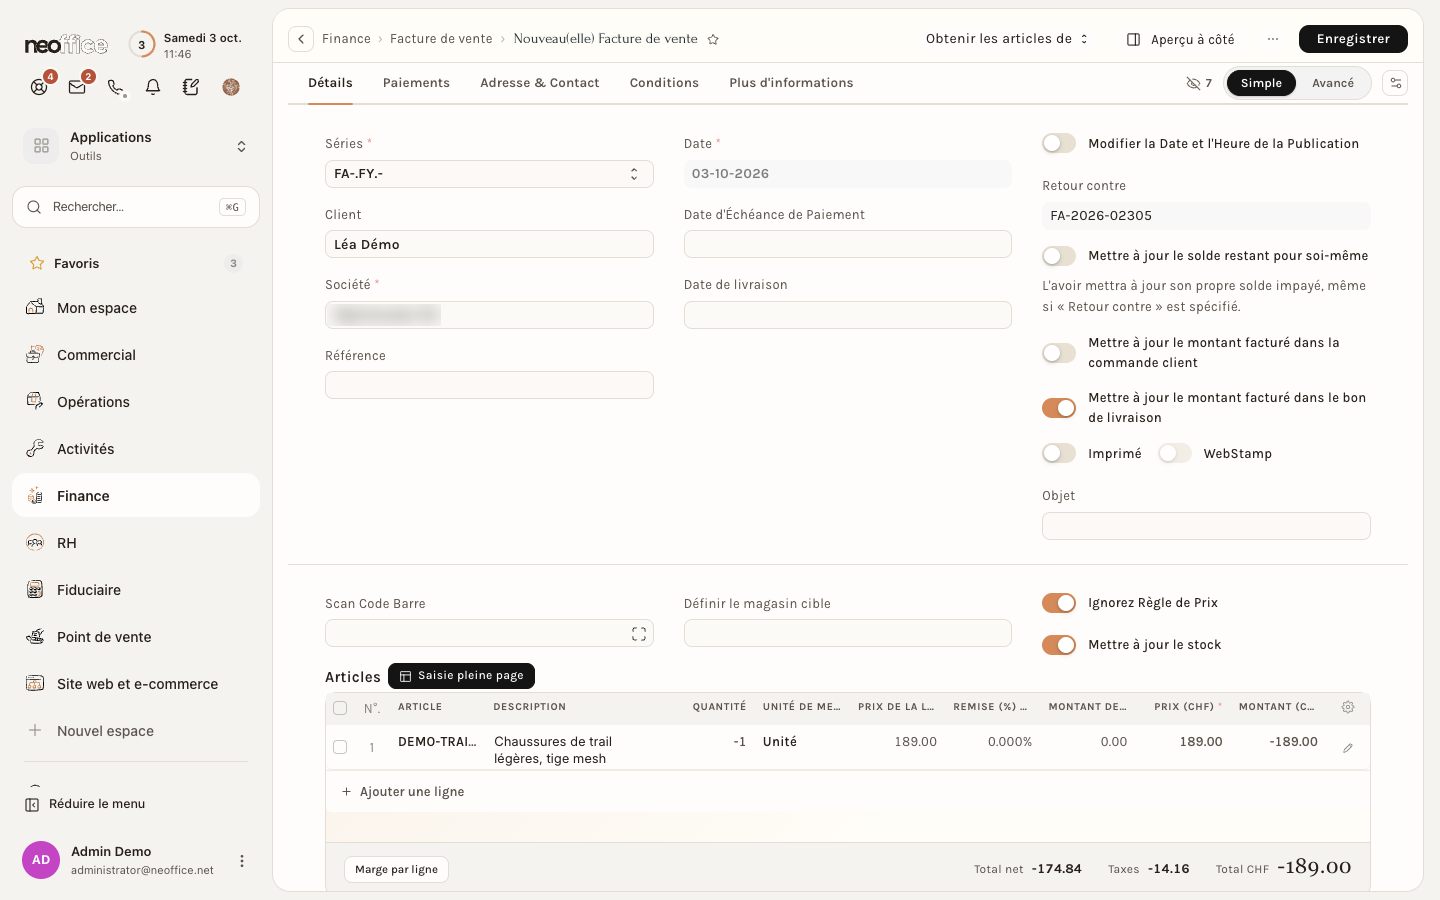Click the Rechercher search field
Screen dimensions: 1440x900
coord(136,207)
